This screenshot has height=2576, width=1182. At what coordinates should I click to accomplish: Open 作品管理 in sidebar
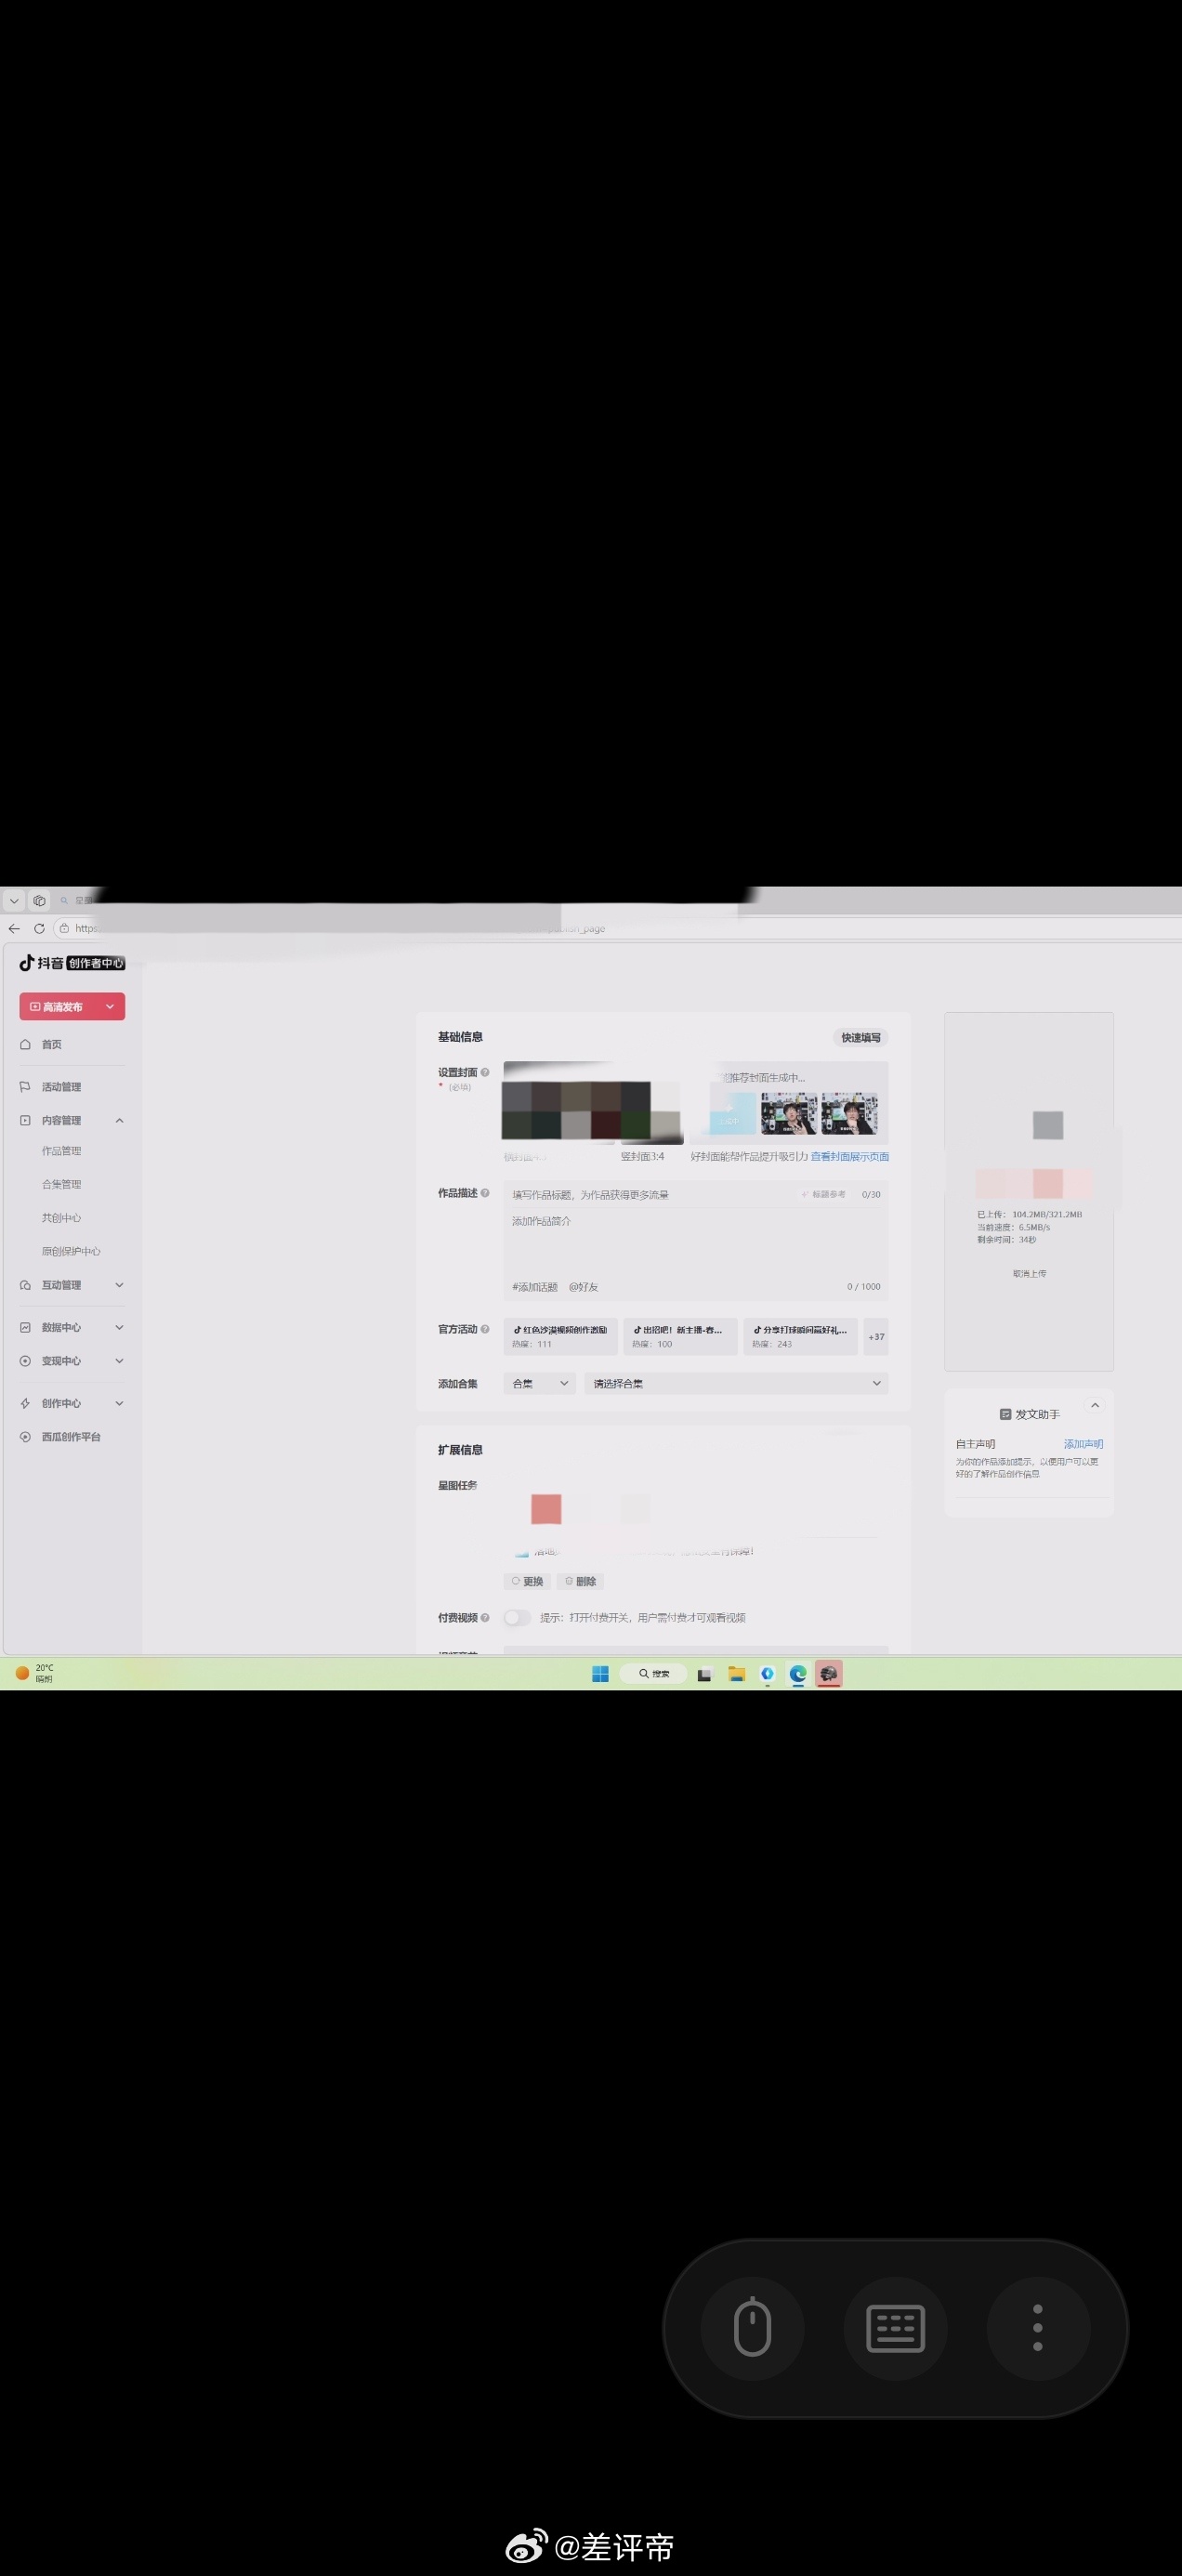(x=61, y=1151)
